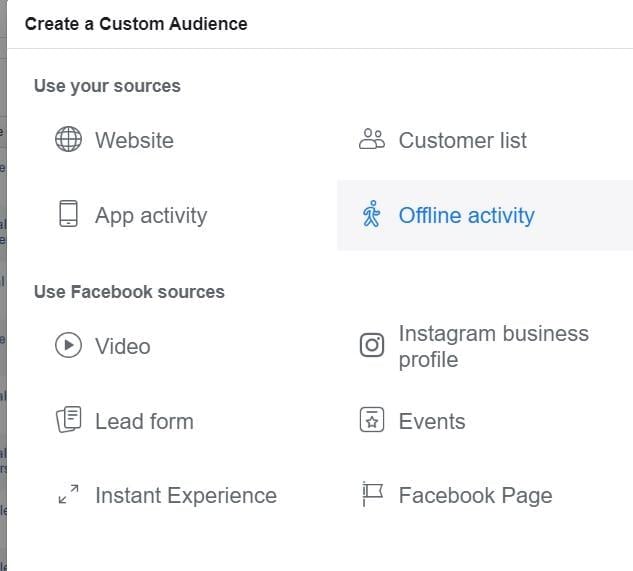Click the Lead form document icon
Viewport: 633px width, 571px height.
68,420
